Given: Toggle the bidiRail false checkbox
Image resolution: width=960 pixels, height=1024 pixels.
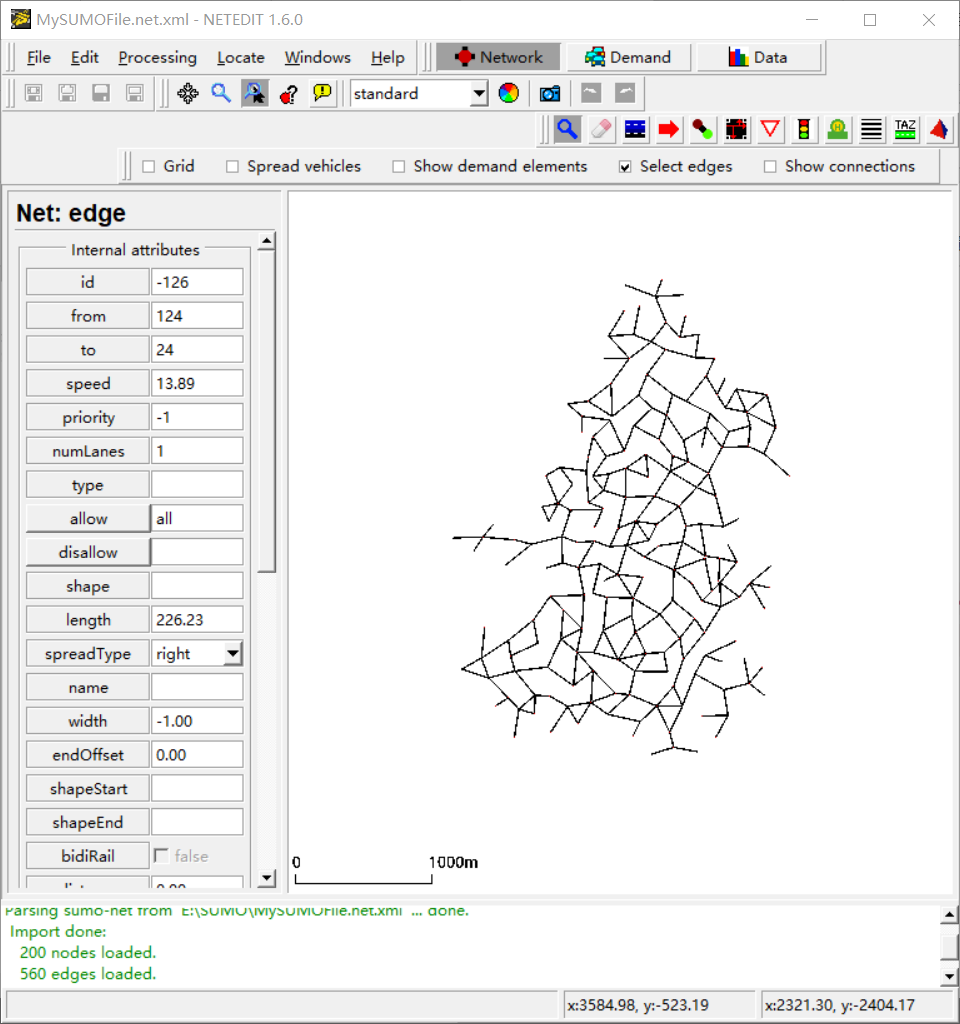Looking at the screenshot, I should [162, 855].
